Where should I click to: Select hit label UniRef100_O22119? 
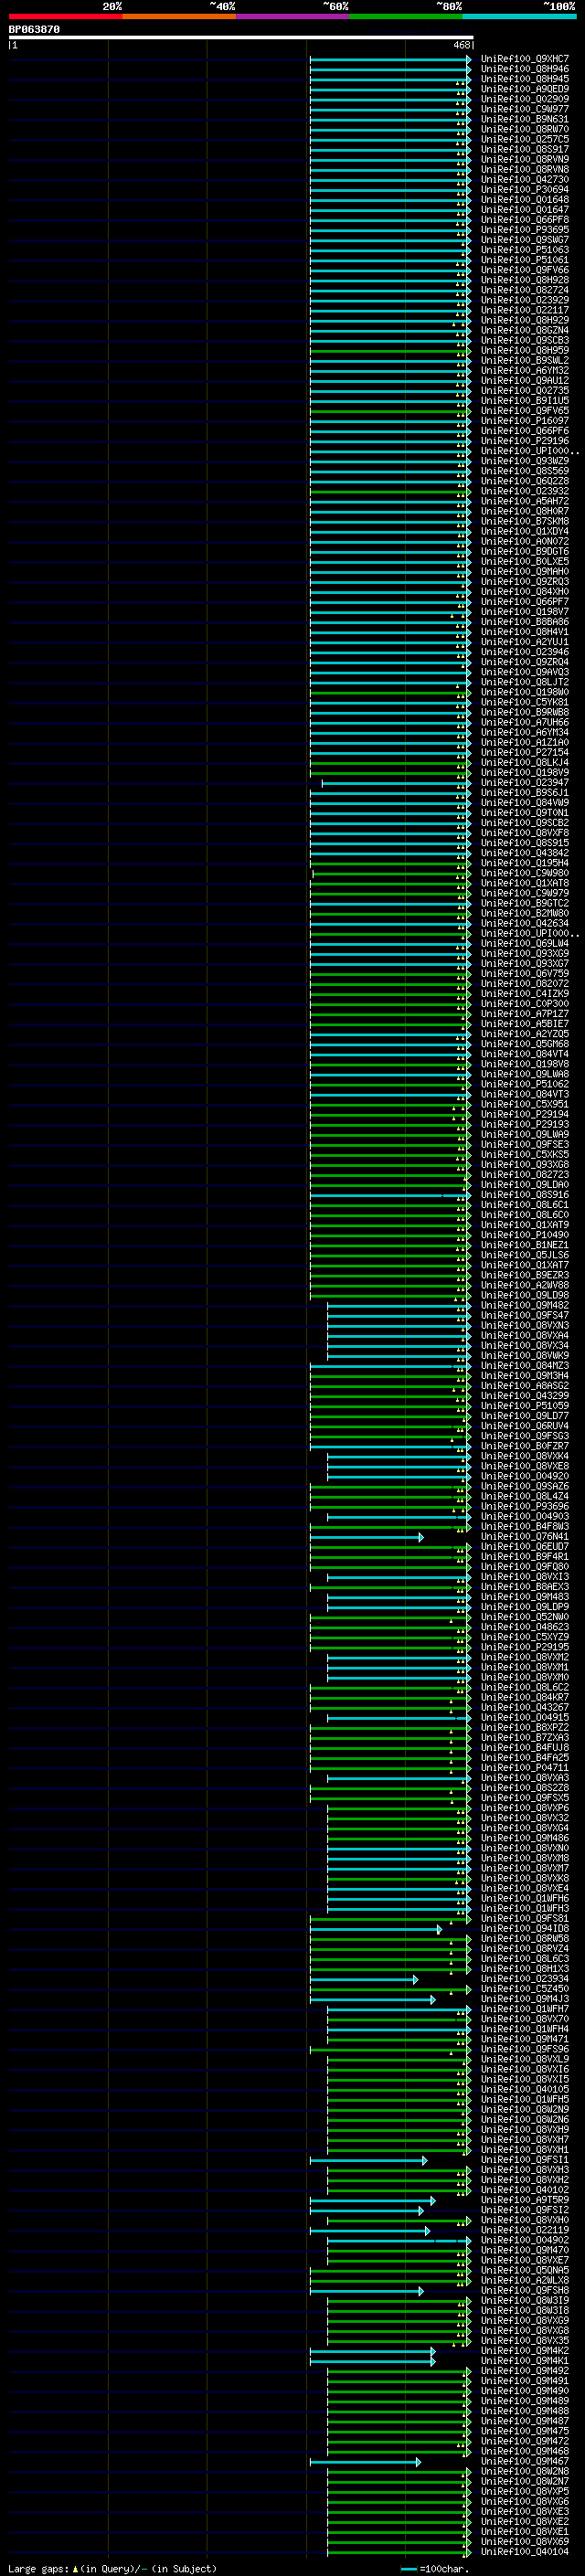[524, 2230]
